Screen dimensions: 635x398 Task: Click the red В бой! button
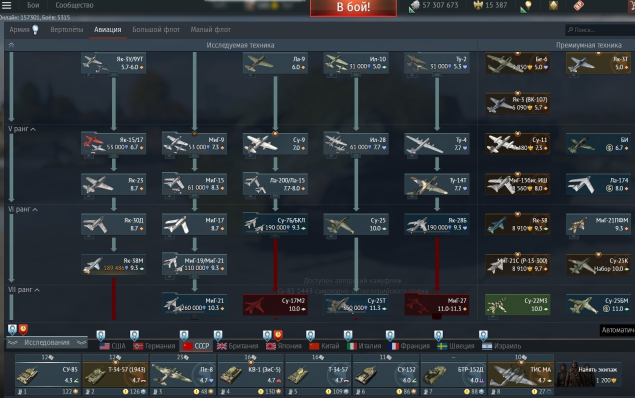353,7
